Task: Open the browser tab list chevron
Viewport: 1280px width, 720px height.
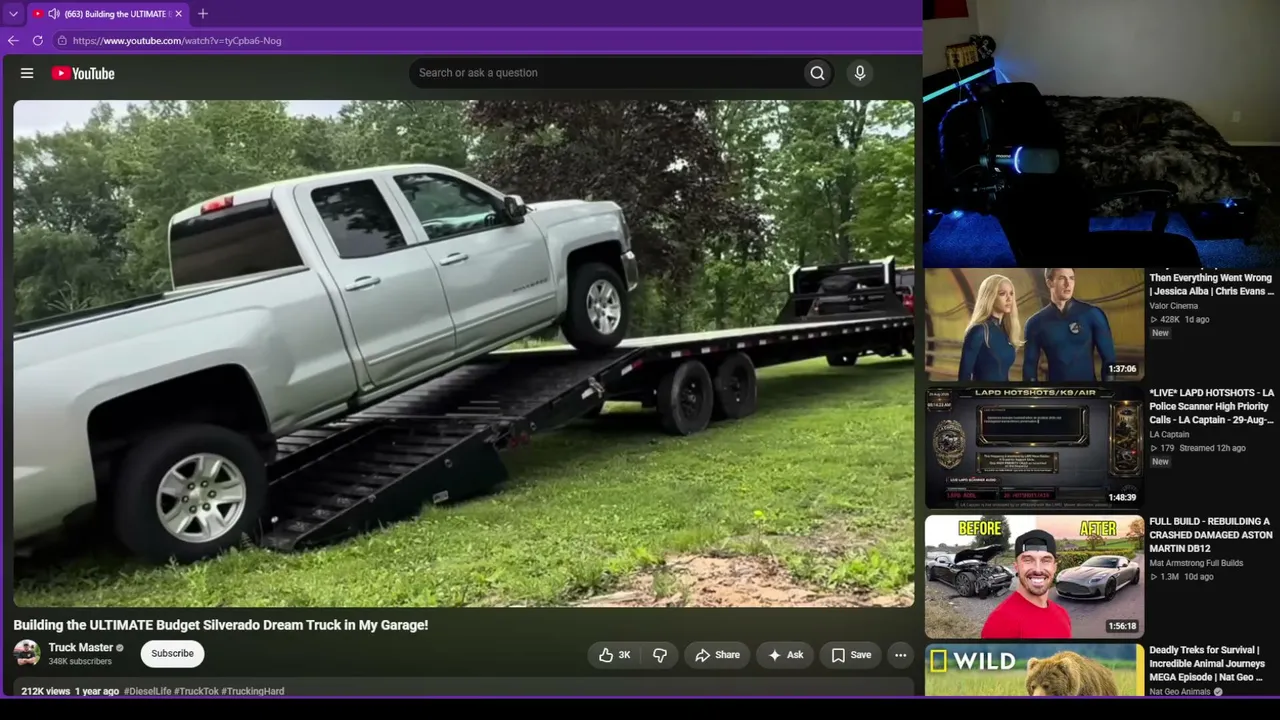Action: pyautogui.click(x=13, y=14)
